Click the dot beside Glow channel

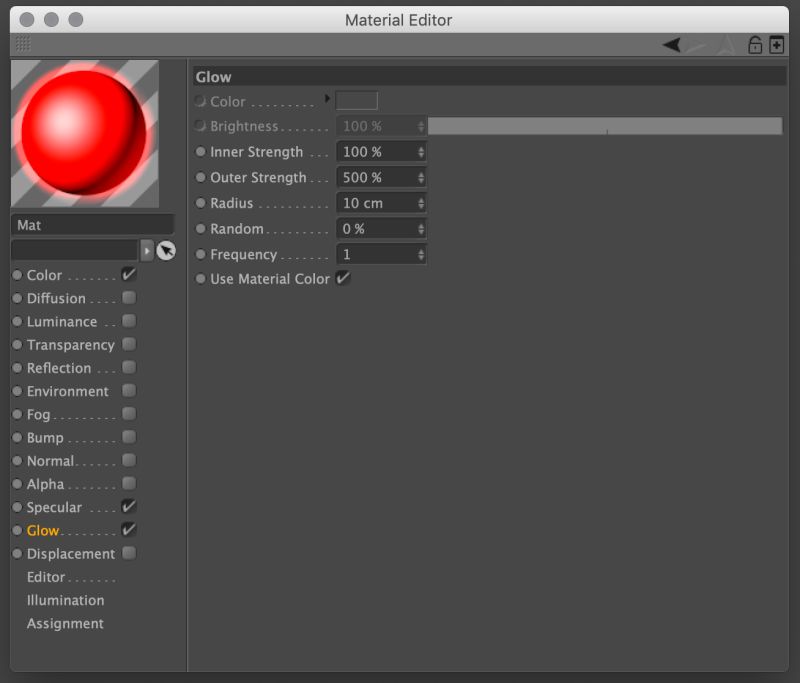17,530
